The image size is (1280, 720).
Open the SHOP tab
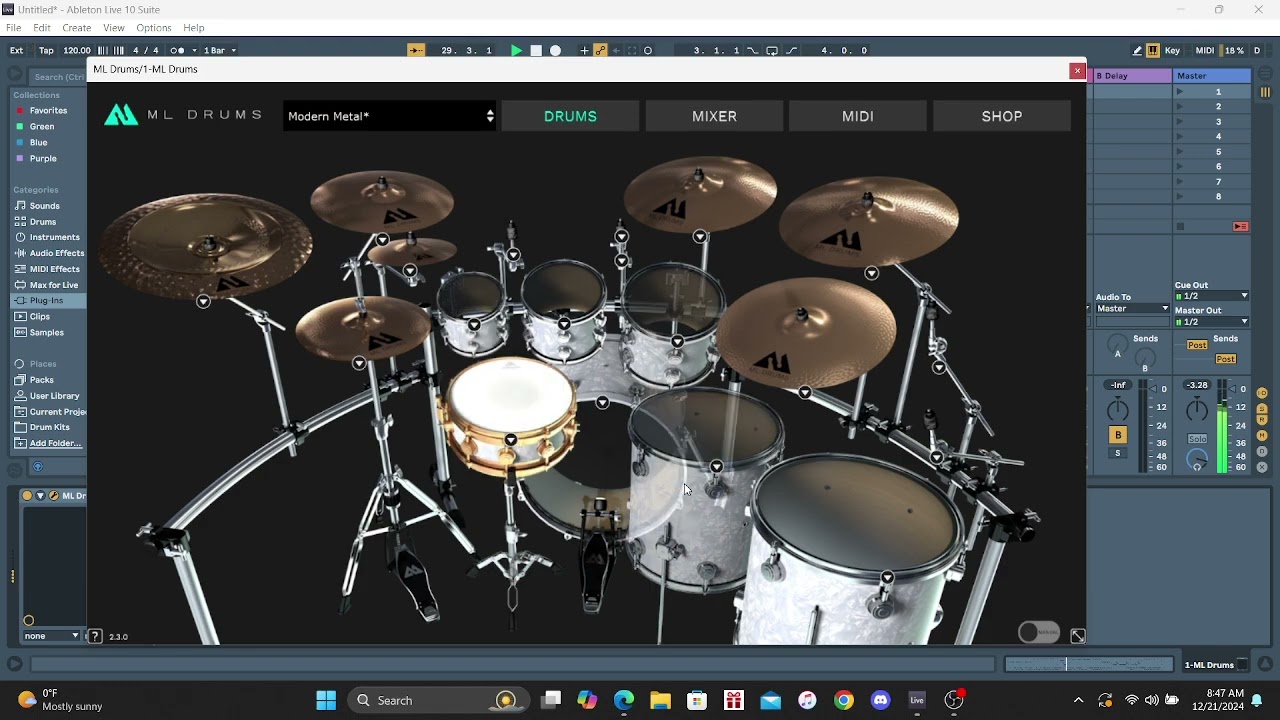click(1002, 116)
